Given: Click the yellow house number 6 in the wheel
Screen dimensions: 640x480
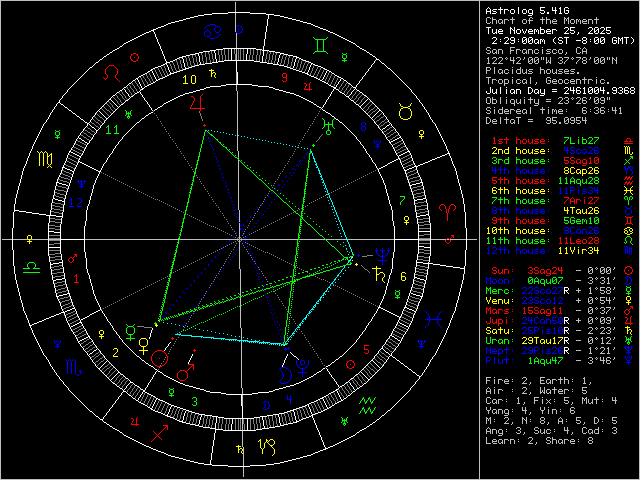Looking at the screenshot, I should (x=403, y=277).
